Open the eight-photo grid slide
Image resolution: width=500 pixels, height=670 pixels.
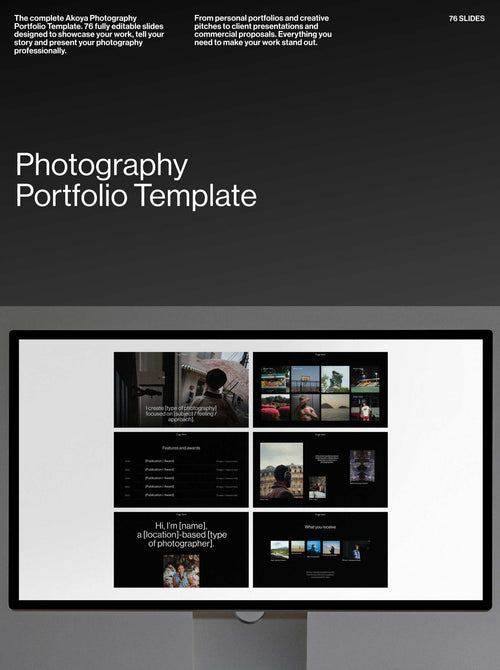(x=321, y=389)
